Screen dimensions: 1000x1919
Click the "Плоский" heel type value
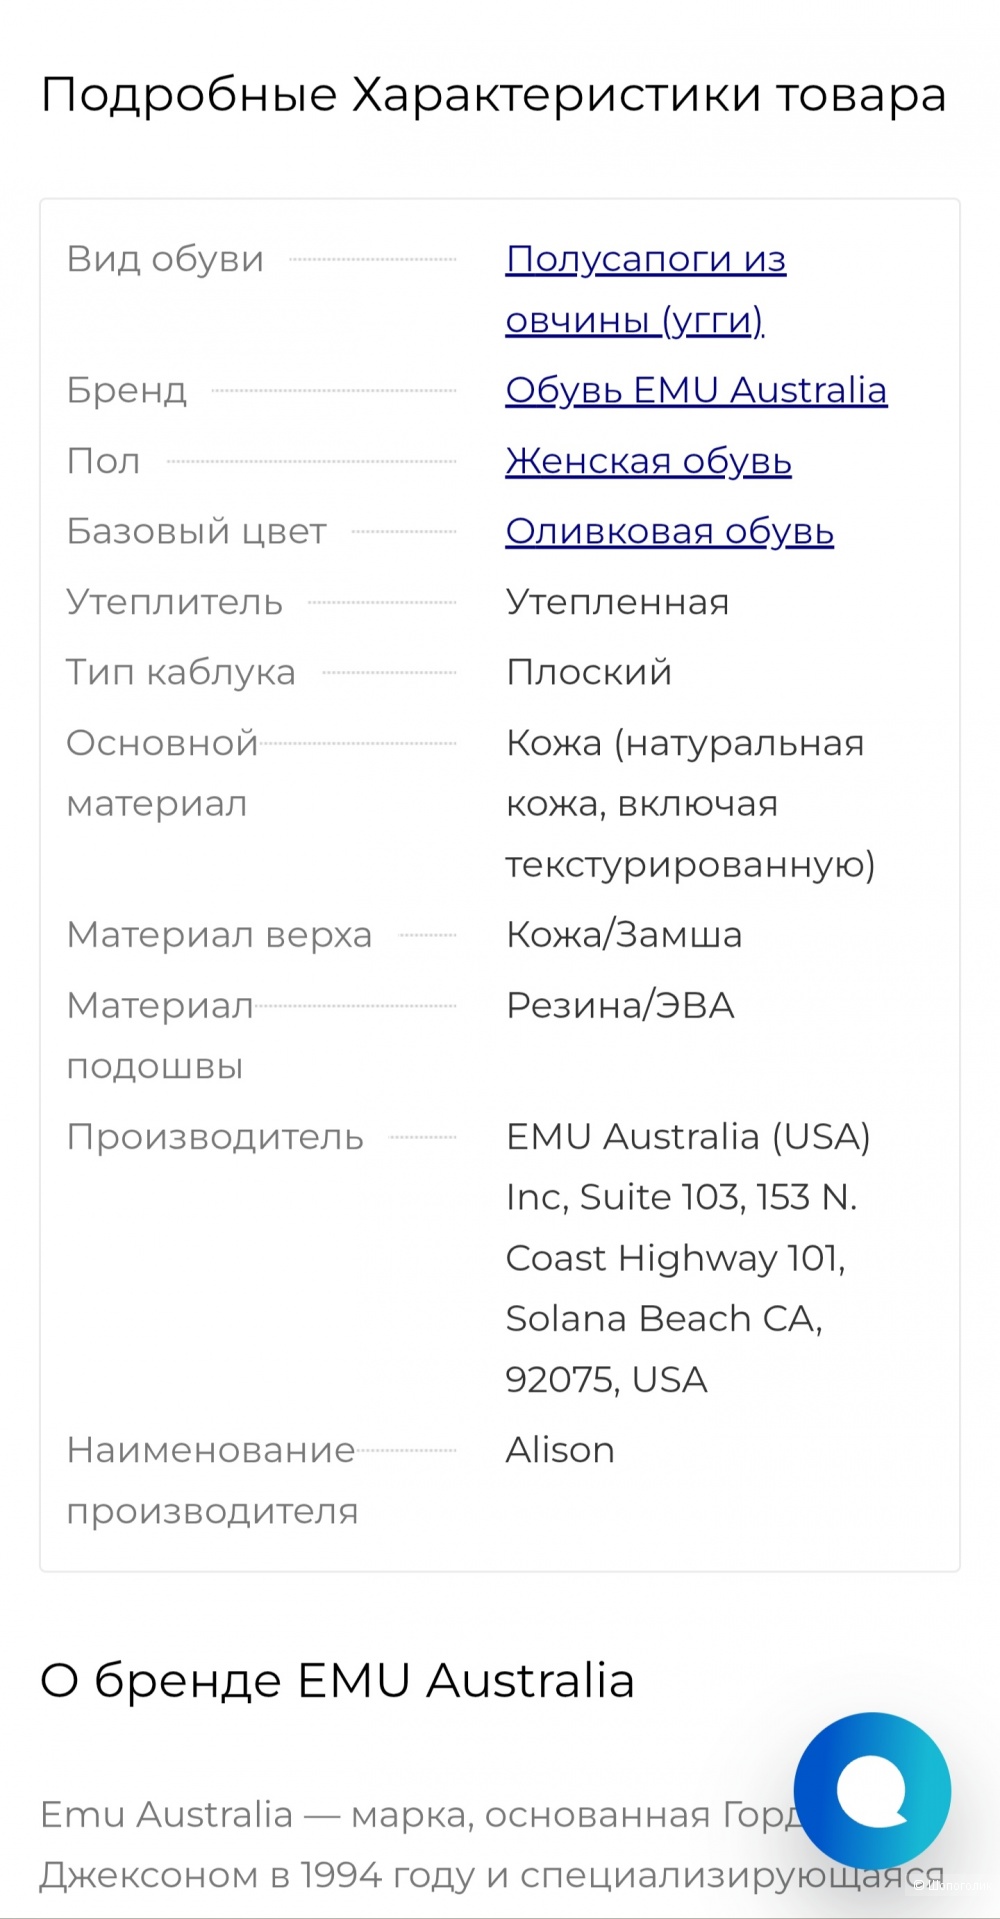click(x=589, y=672)
